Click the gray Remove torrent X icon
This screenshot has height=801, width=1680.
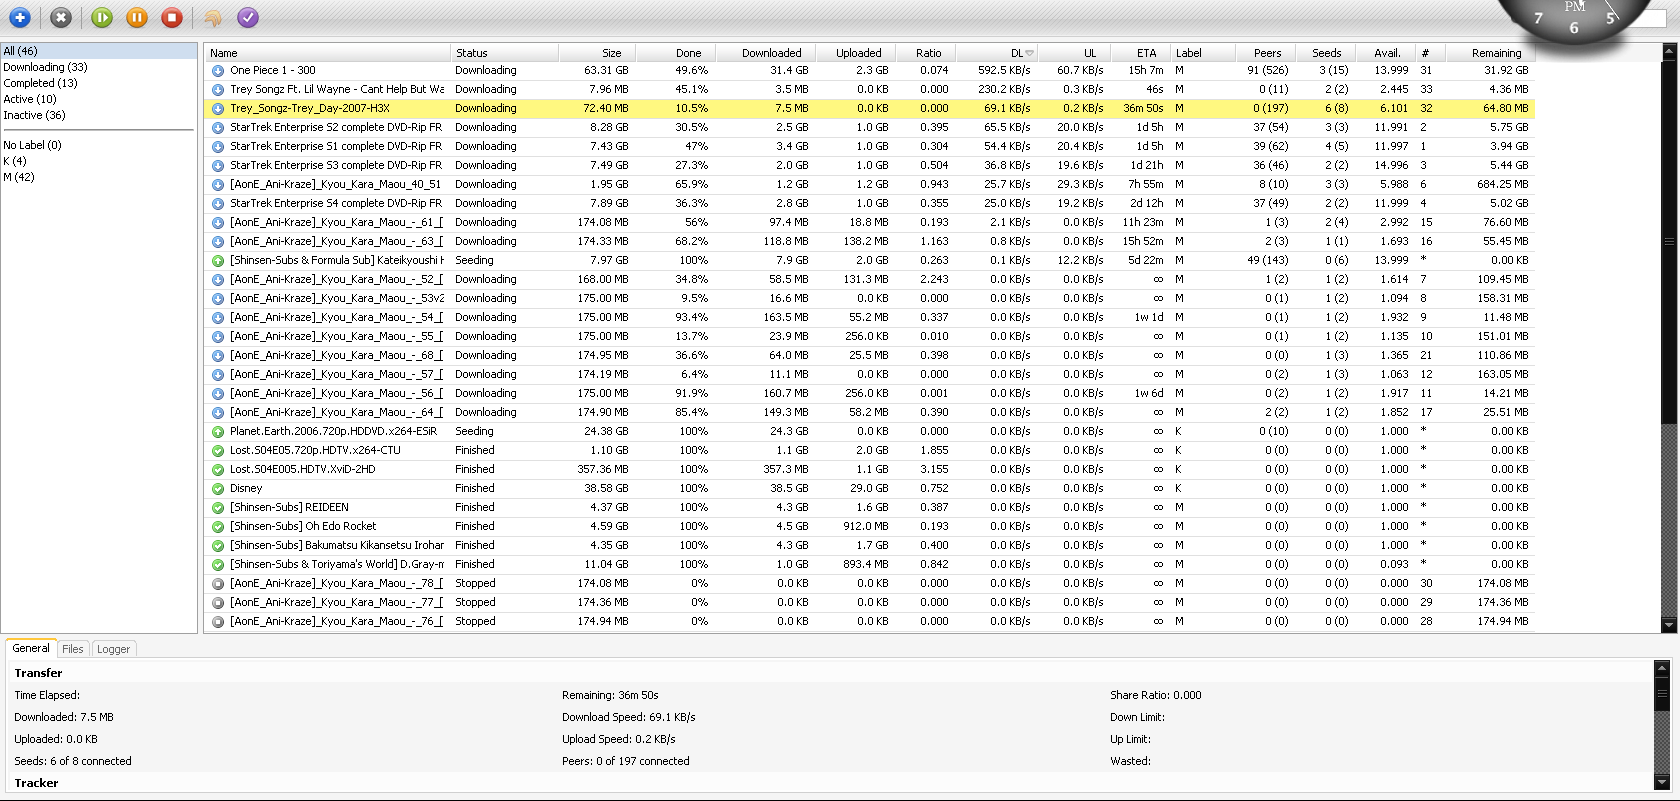(61, 17)
